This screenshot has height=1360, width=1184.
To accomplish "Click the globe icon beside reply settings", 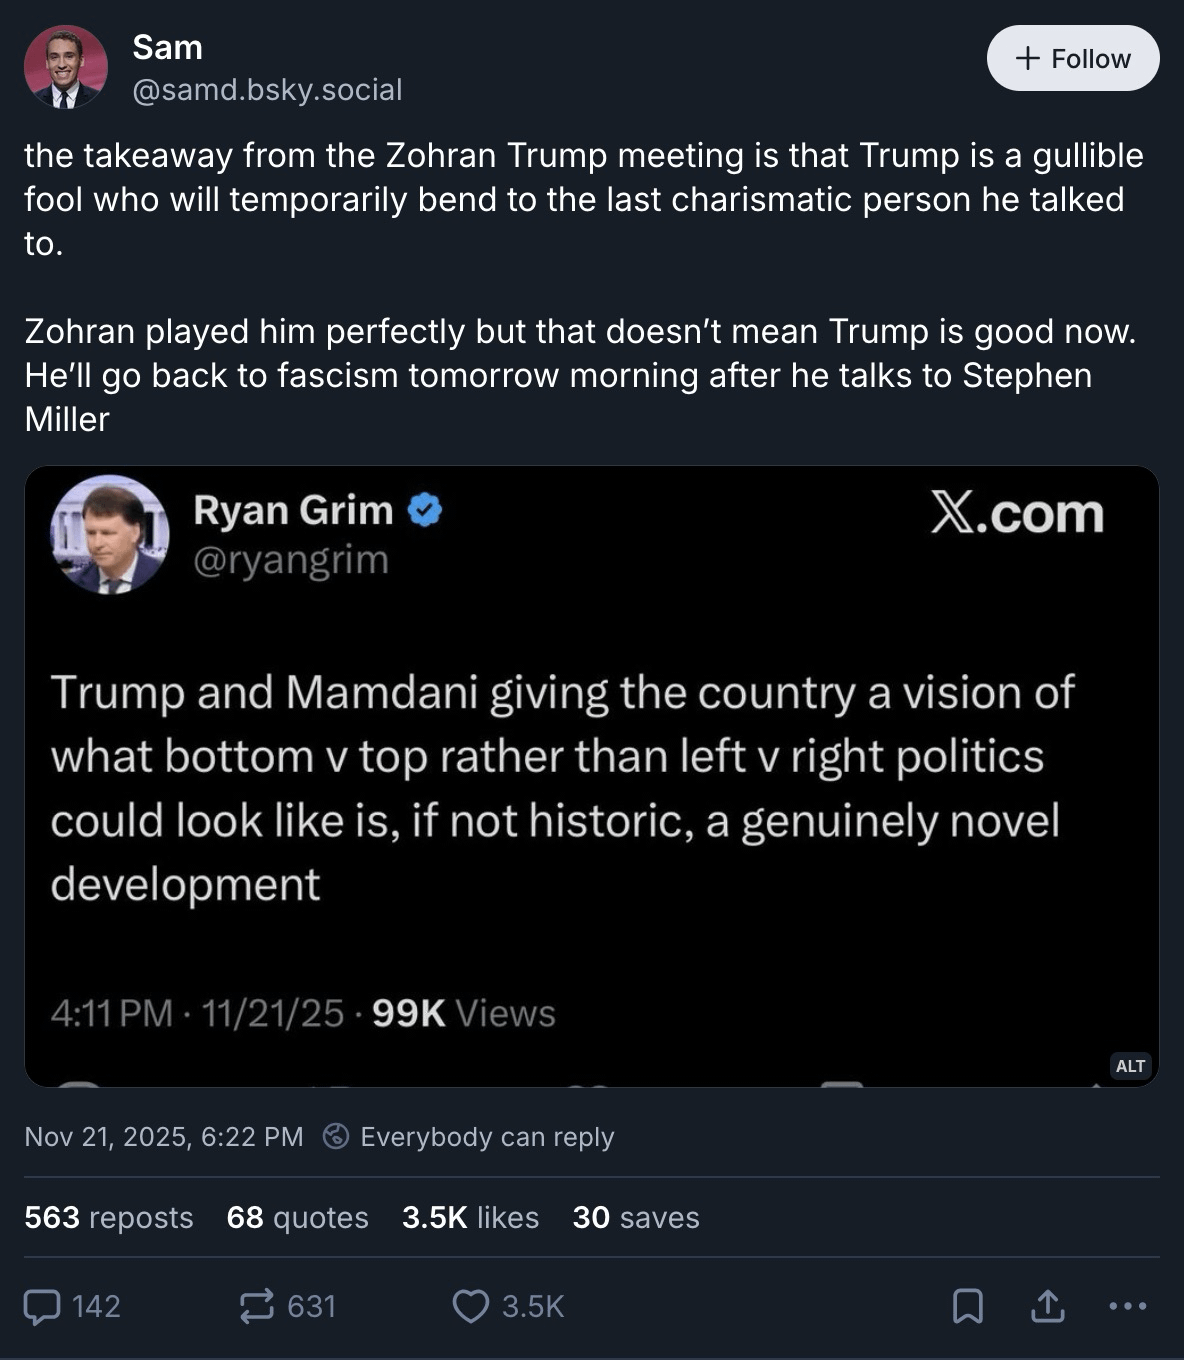I will [336, 1136].
